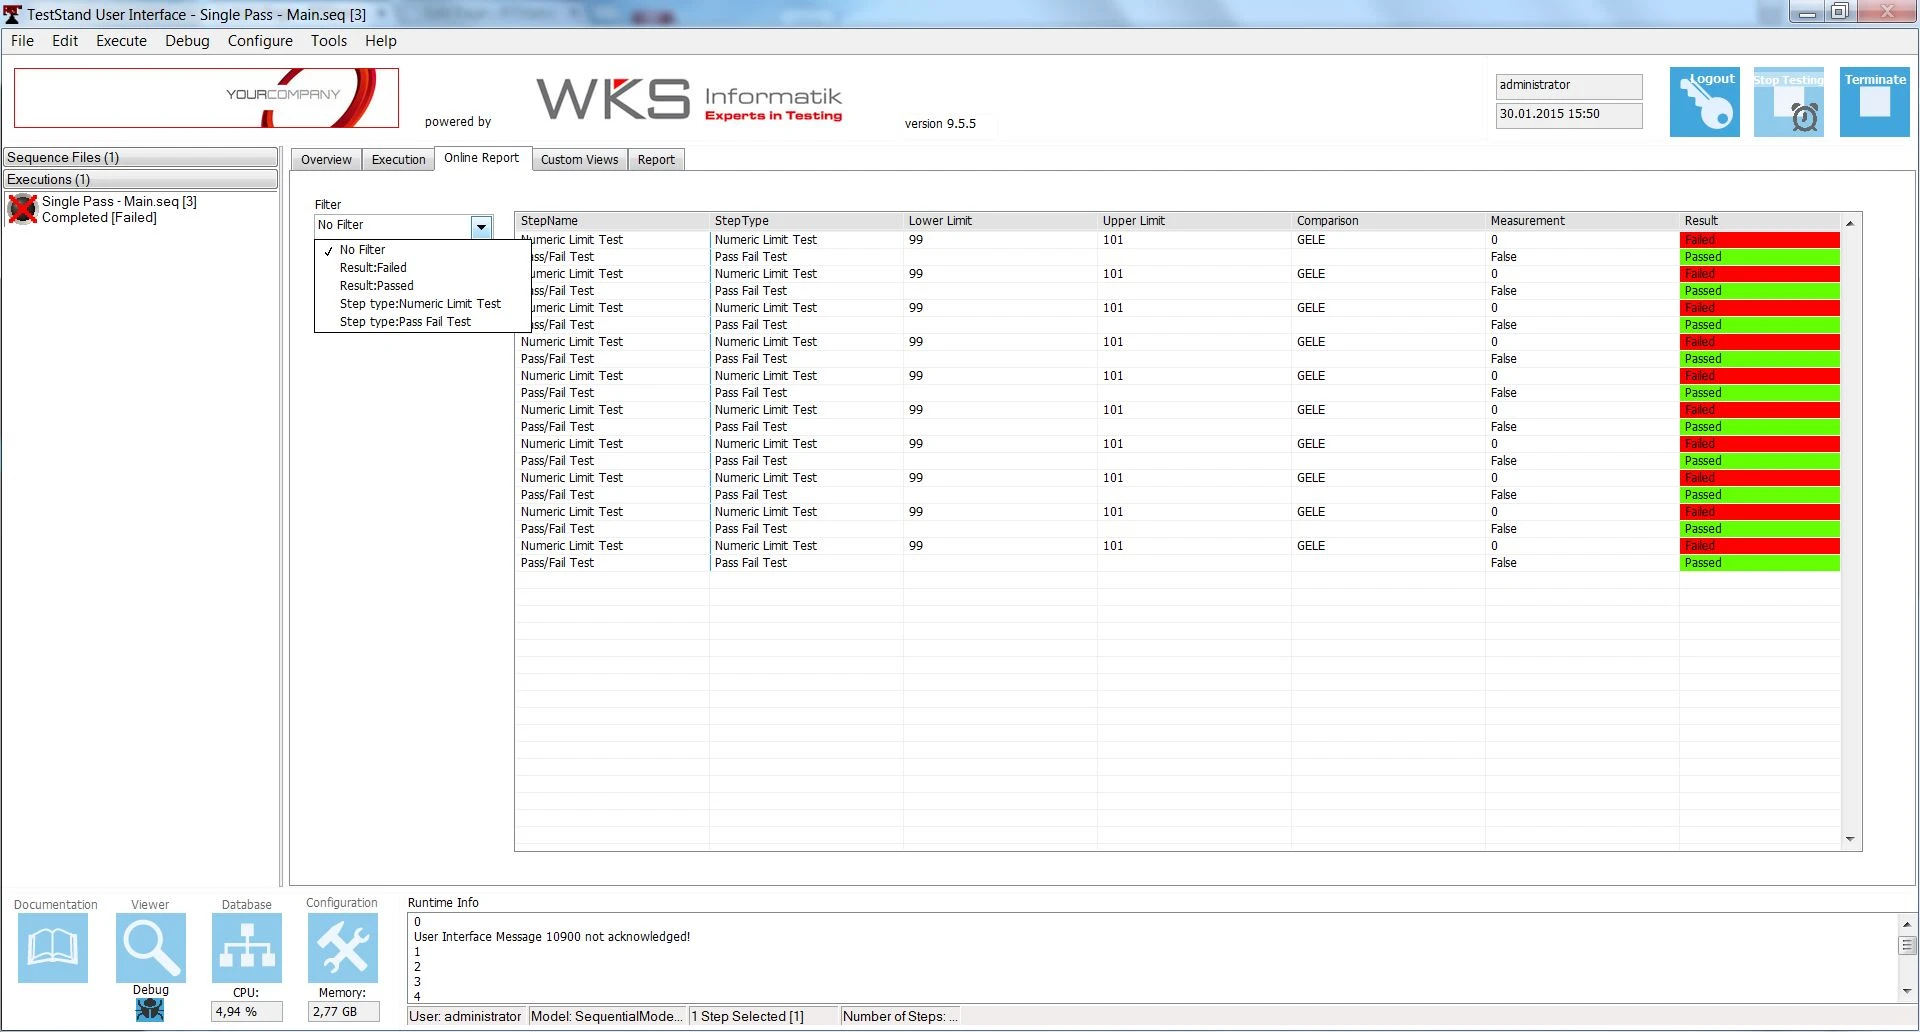Open the Documentation book icon
The height and width of the screenshot is (1032, 1920).
(53, 947)
